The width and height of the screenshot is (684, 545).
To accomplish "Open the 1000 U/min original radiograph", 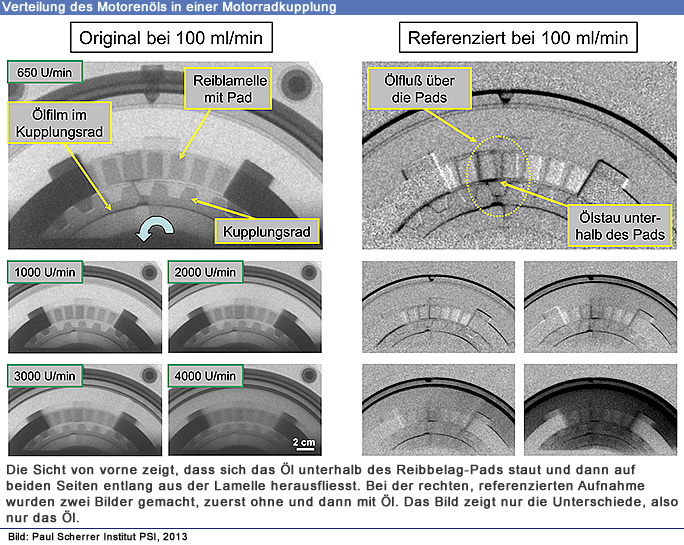I will pyautogui.click(x=85, y=307).
